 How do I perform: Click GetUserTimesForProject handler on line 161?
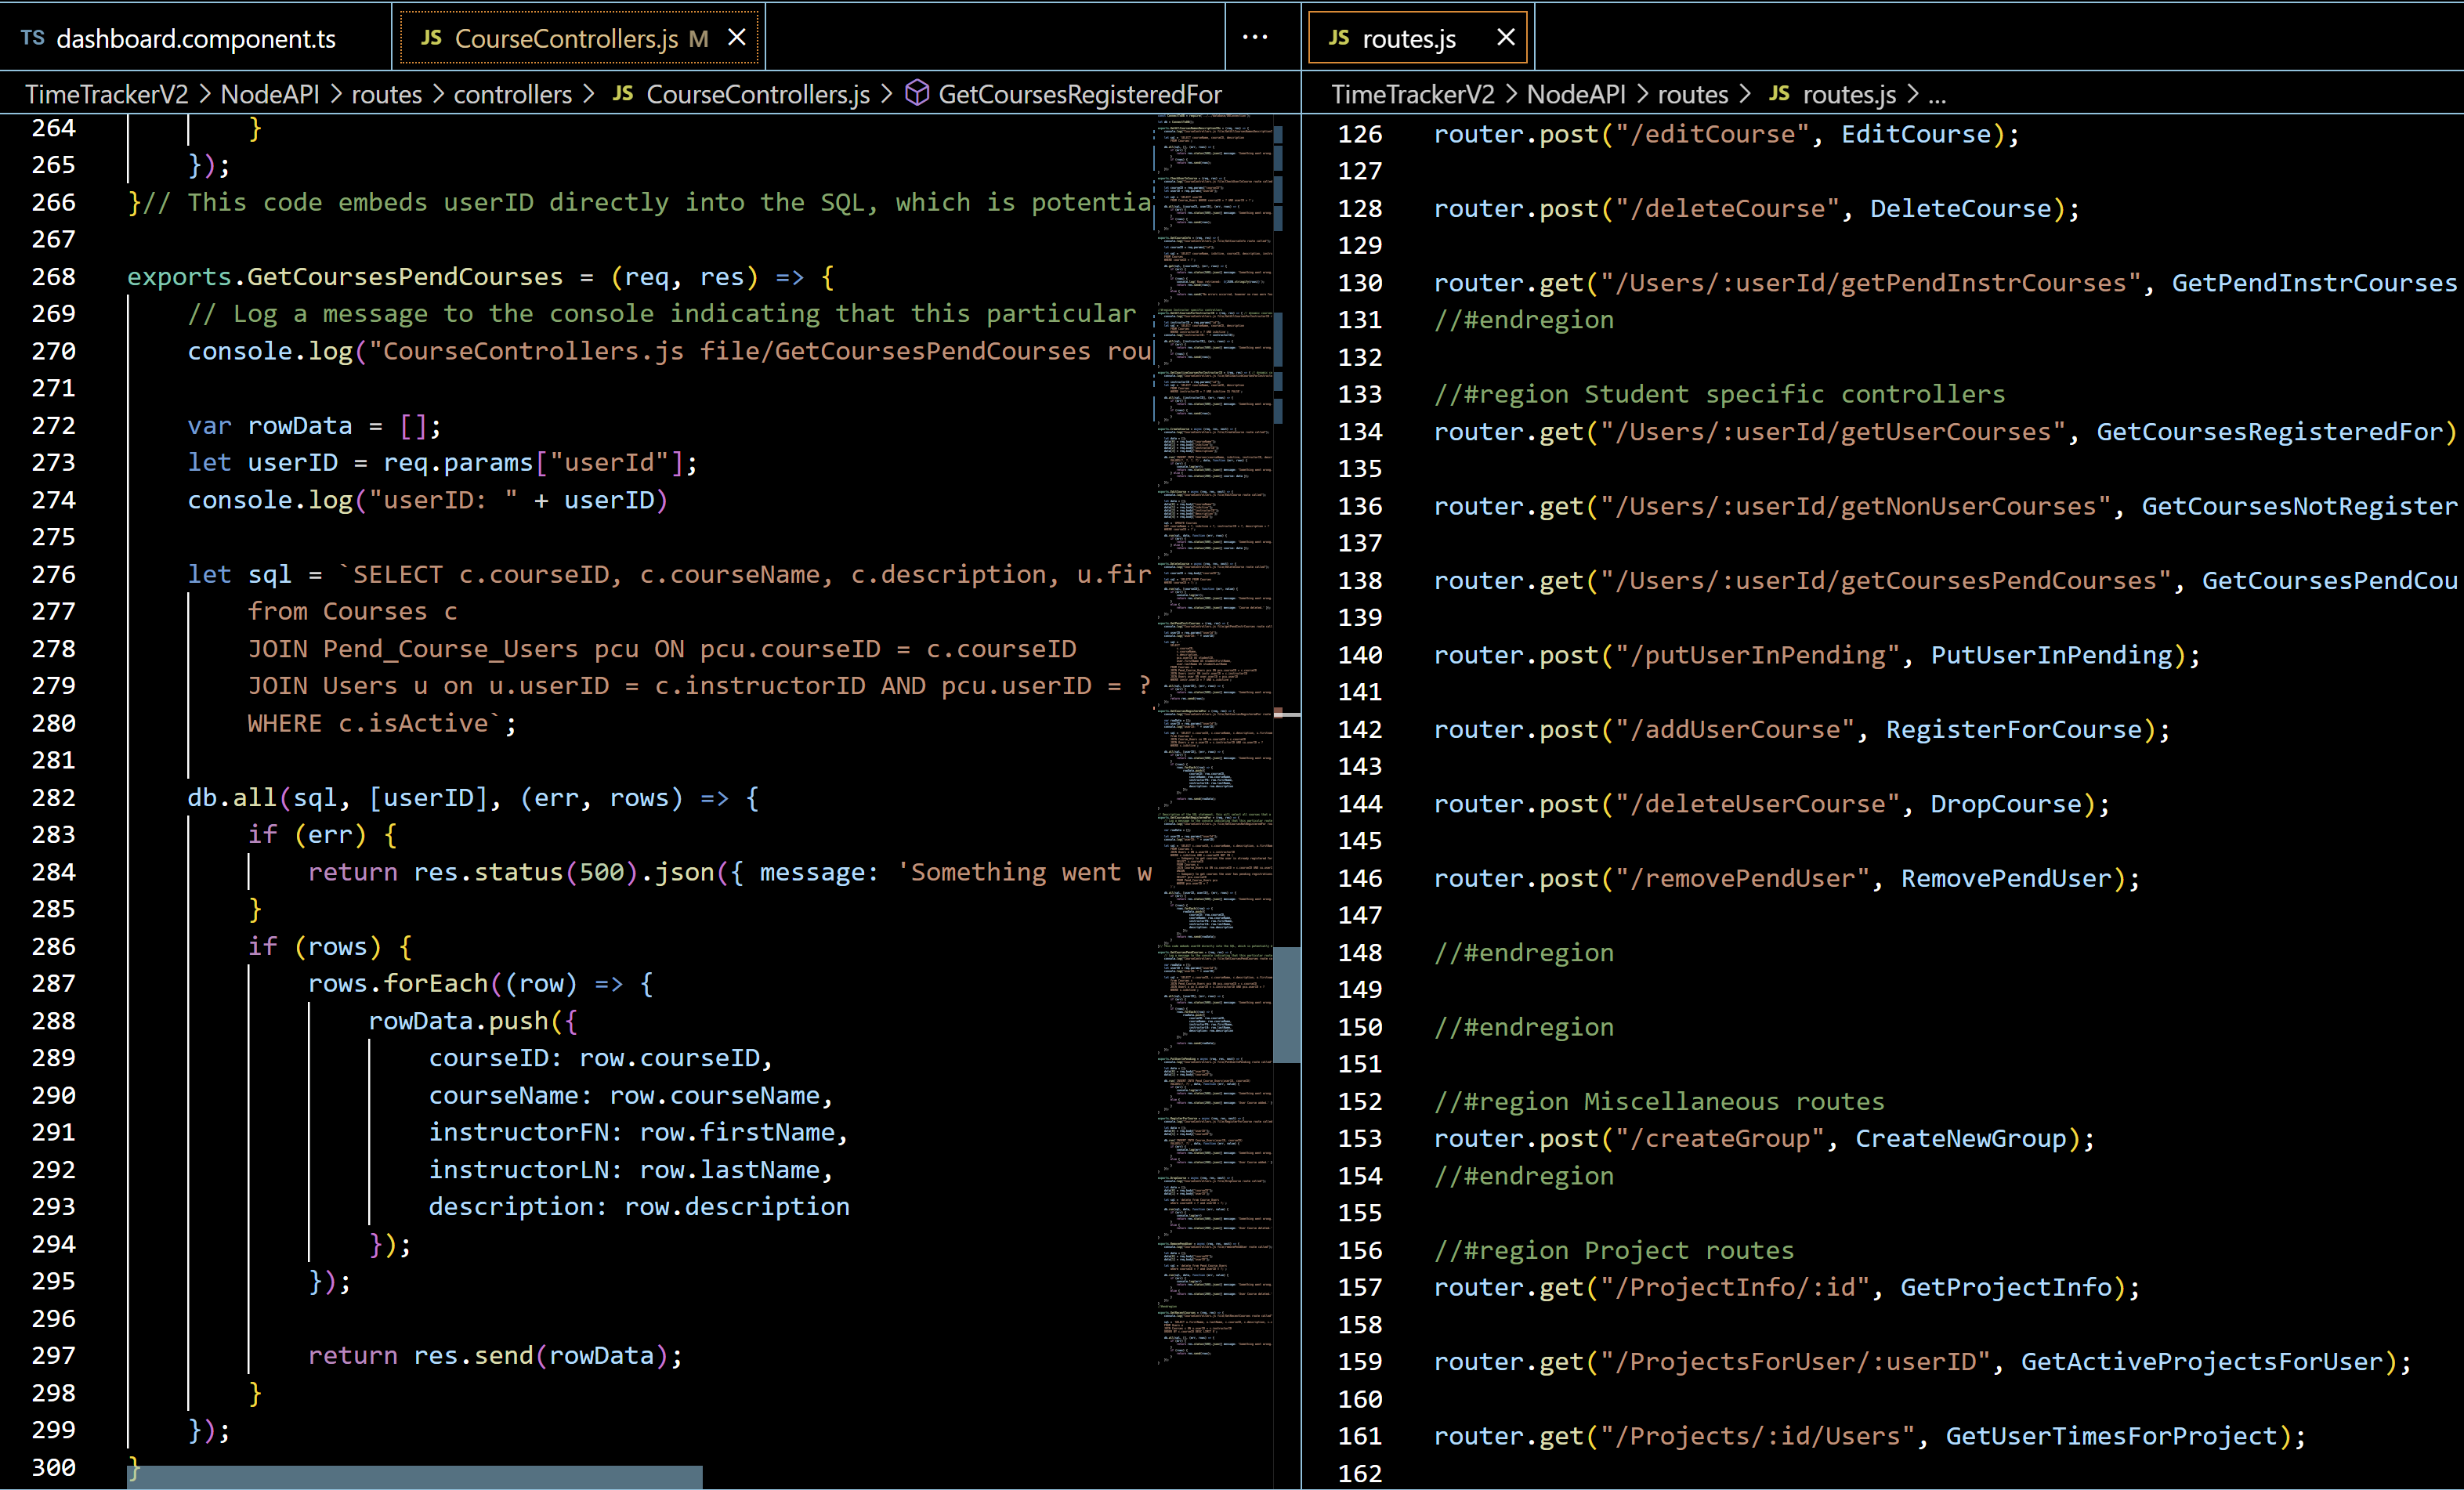click(2111, 1437)
